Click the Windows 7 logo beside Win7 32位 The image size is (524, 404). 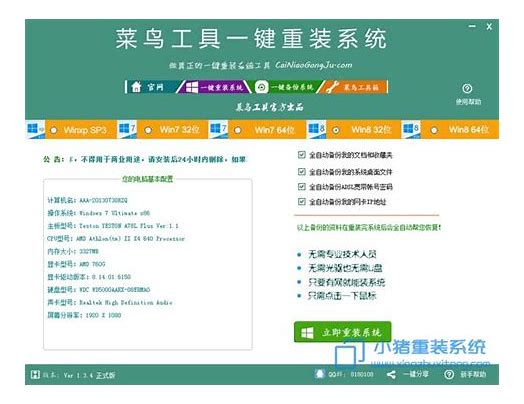click(x=127, y=129)
